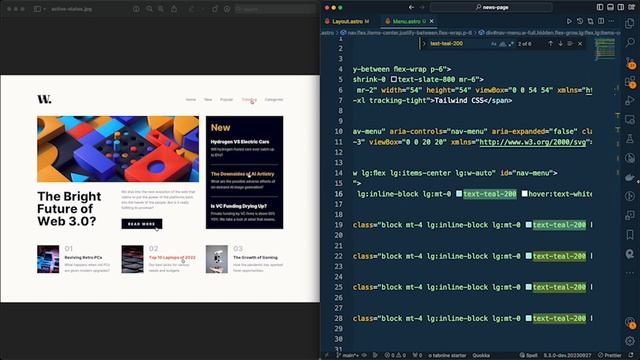Click Spell in the status bar

click(x=528, y=355)
